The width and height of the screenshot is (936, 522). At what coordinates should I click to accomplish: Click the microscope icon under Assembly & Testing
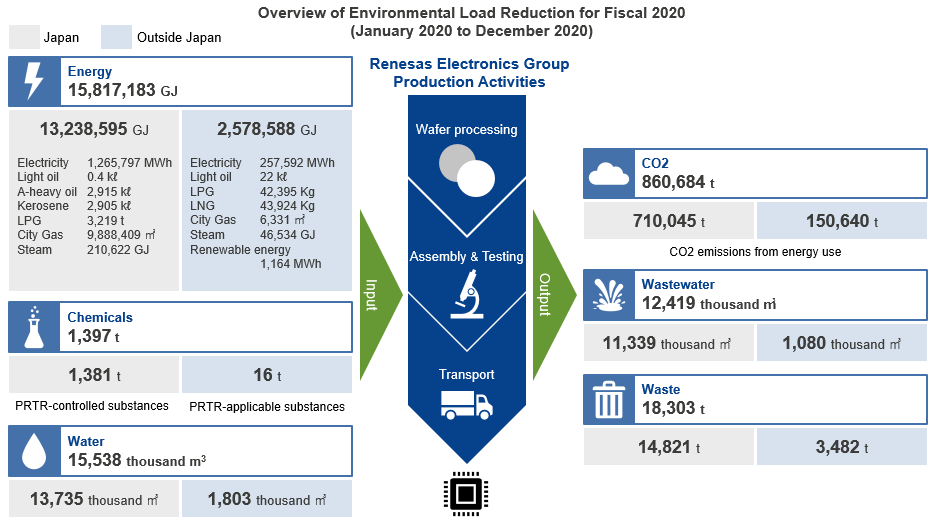pos(467,294)
